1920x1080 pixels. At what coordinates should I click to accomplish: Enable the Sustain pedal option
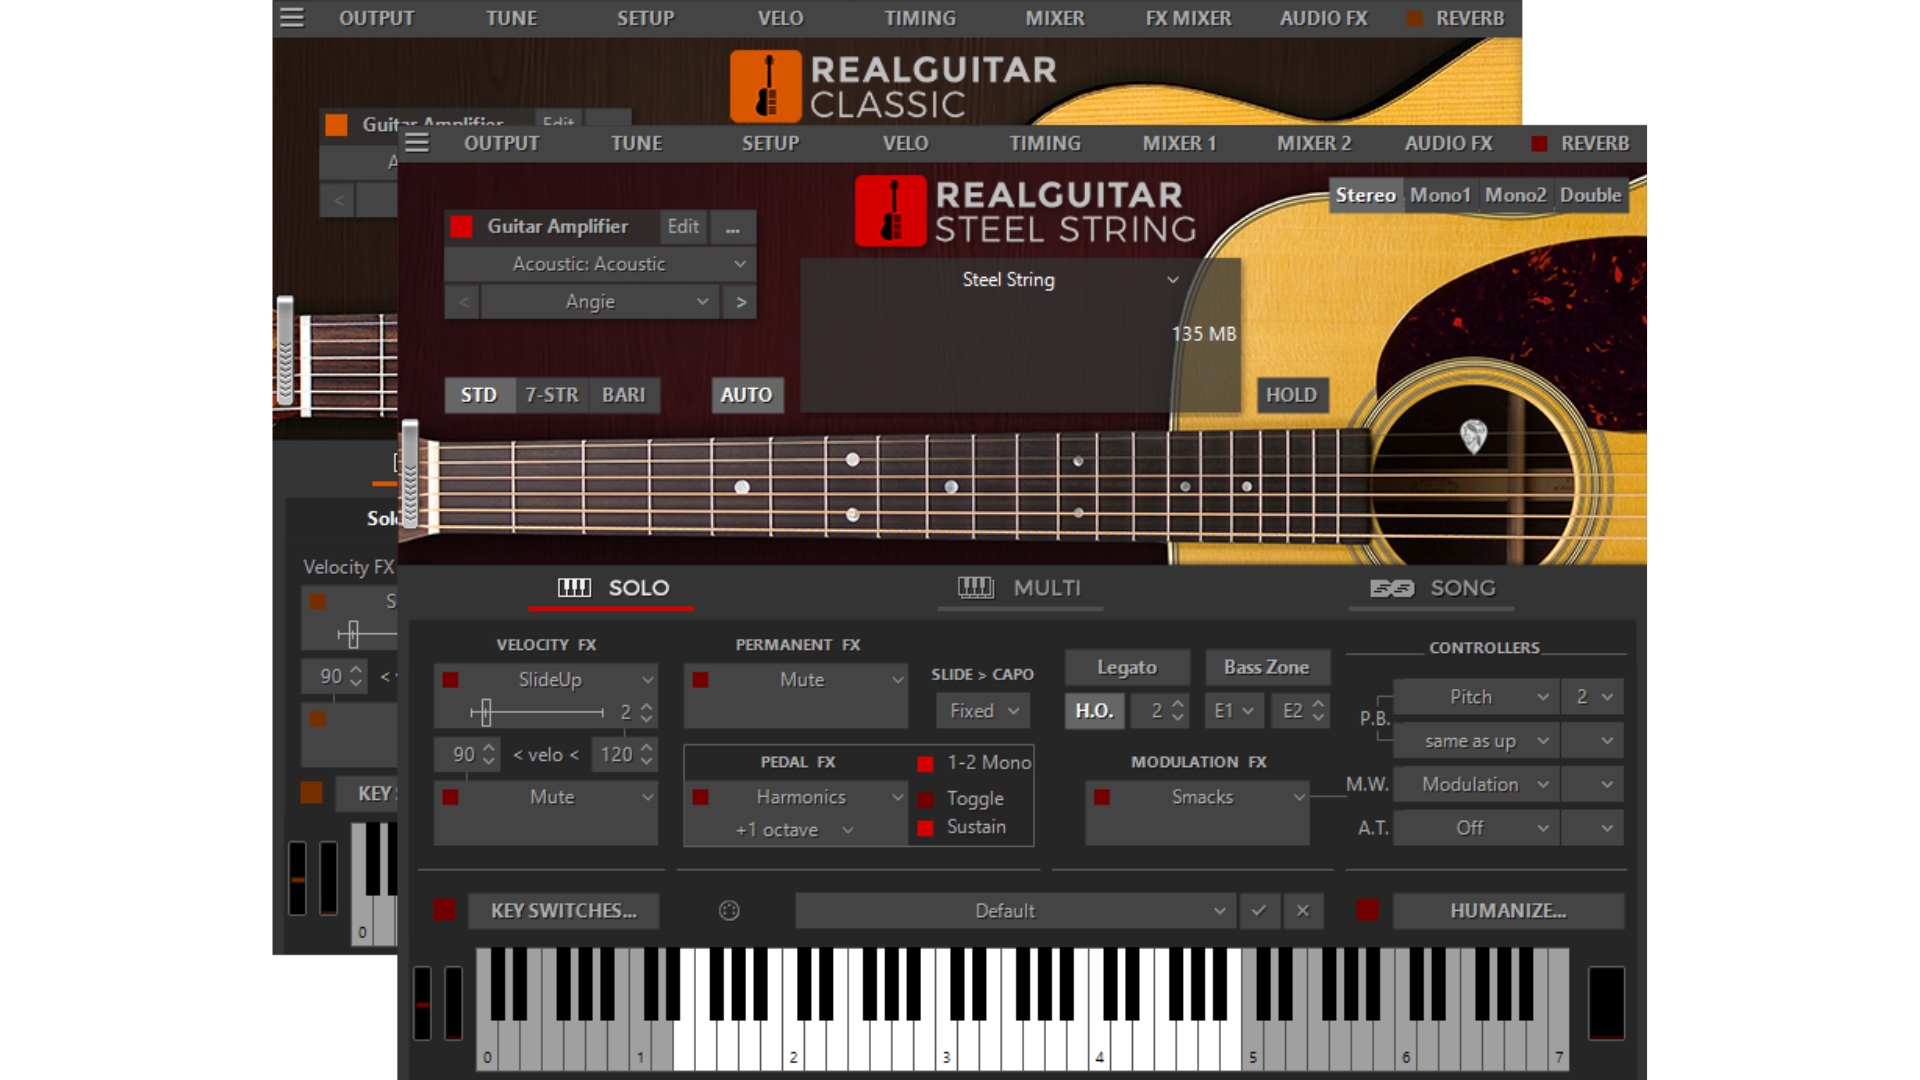click(x=925, y=828)
